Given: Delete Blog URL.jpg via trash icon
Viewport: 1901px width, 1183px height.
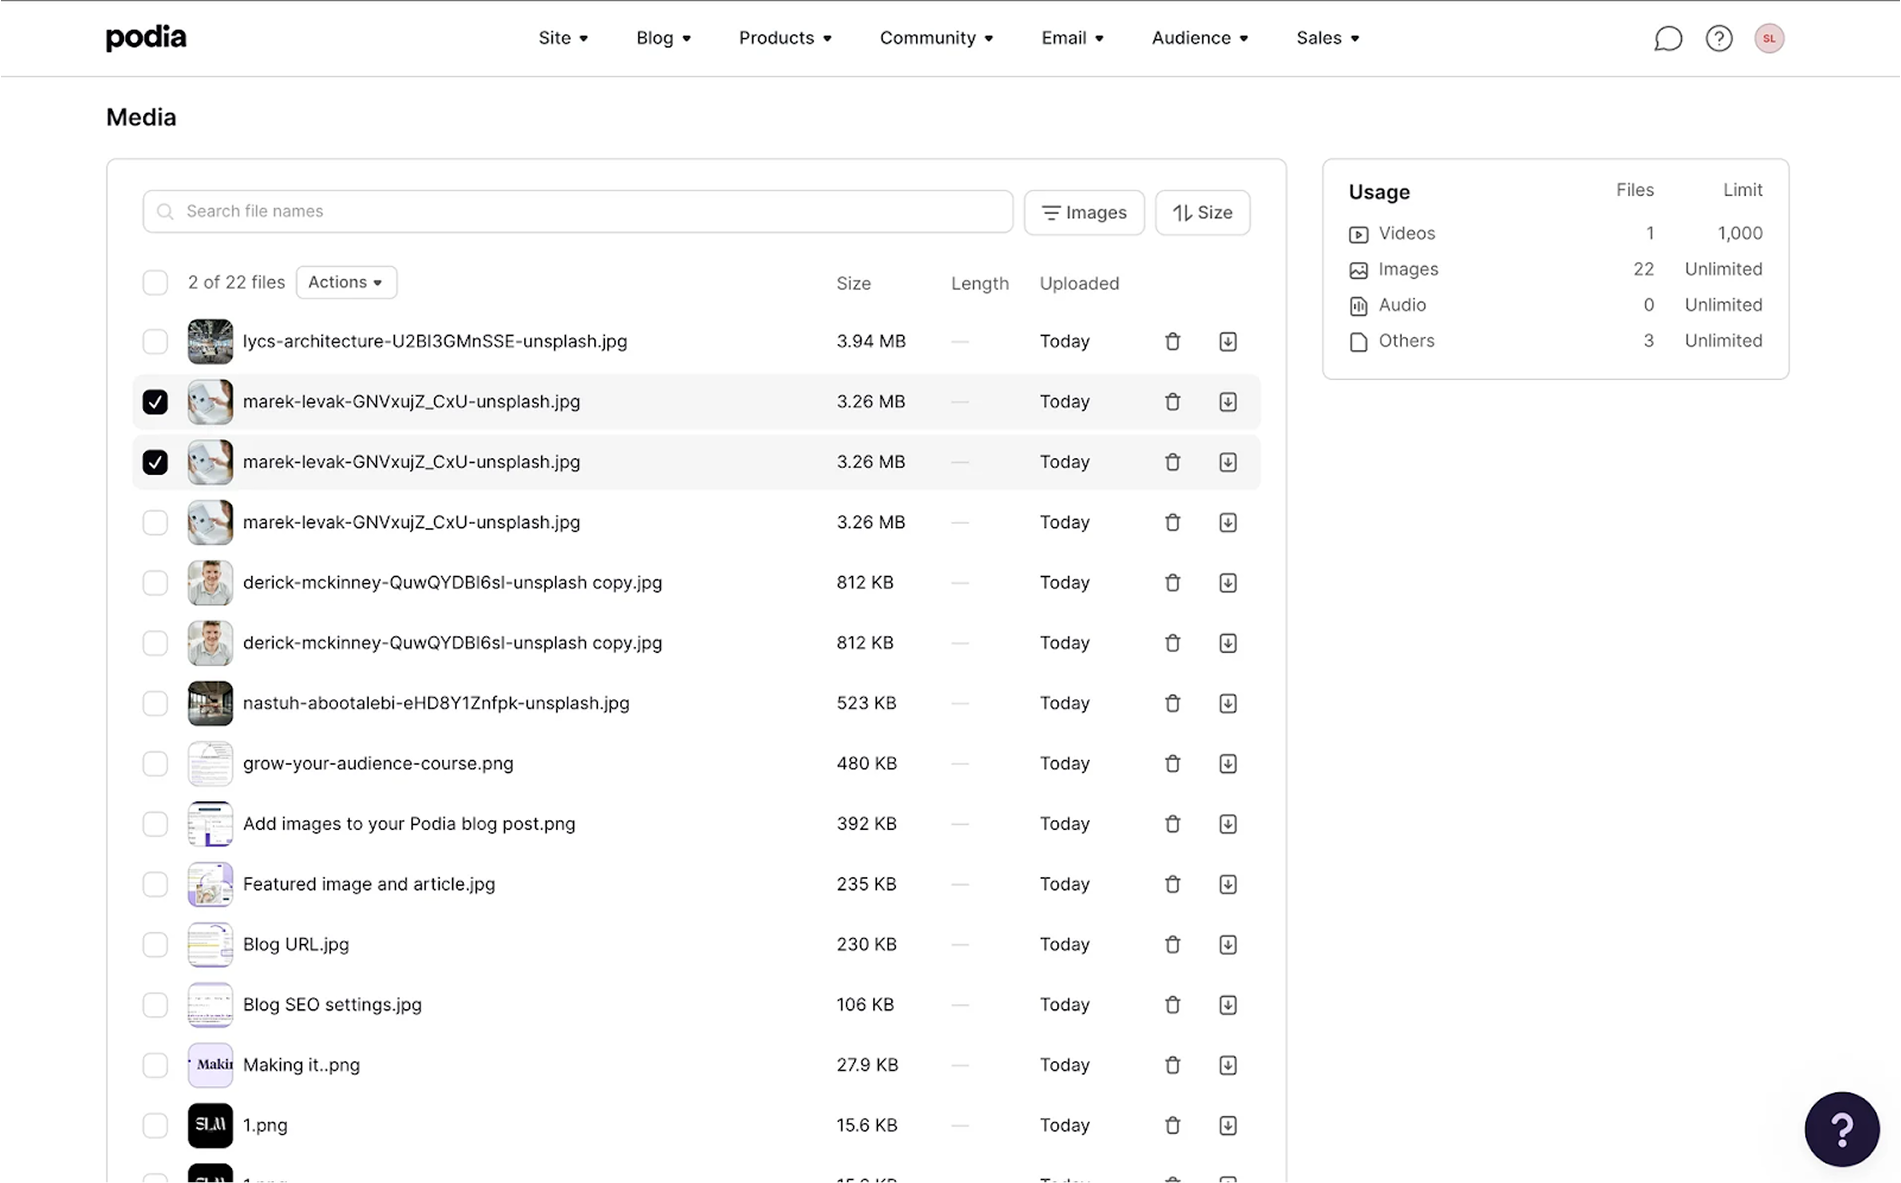Looking at the screenshot, I should click(1172, 944).
